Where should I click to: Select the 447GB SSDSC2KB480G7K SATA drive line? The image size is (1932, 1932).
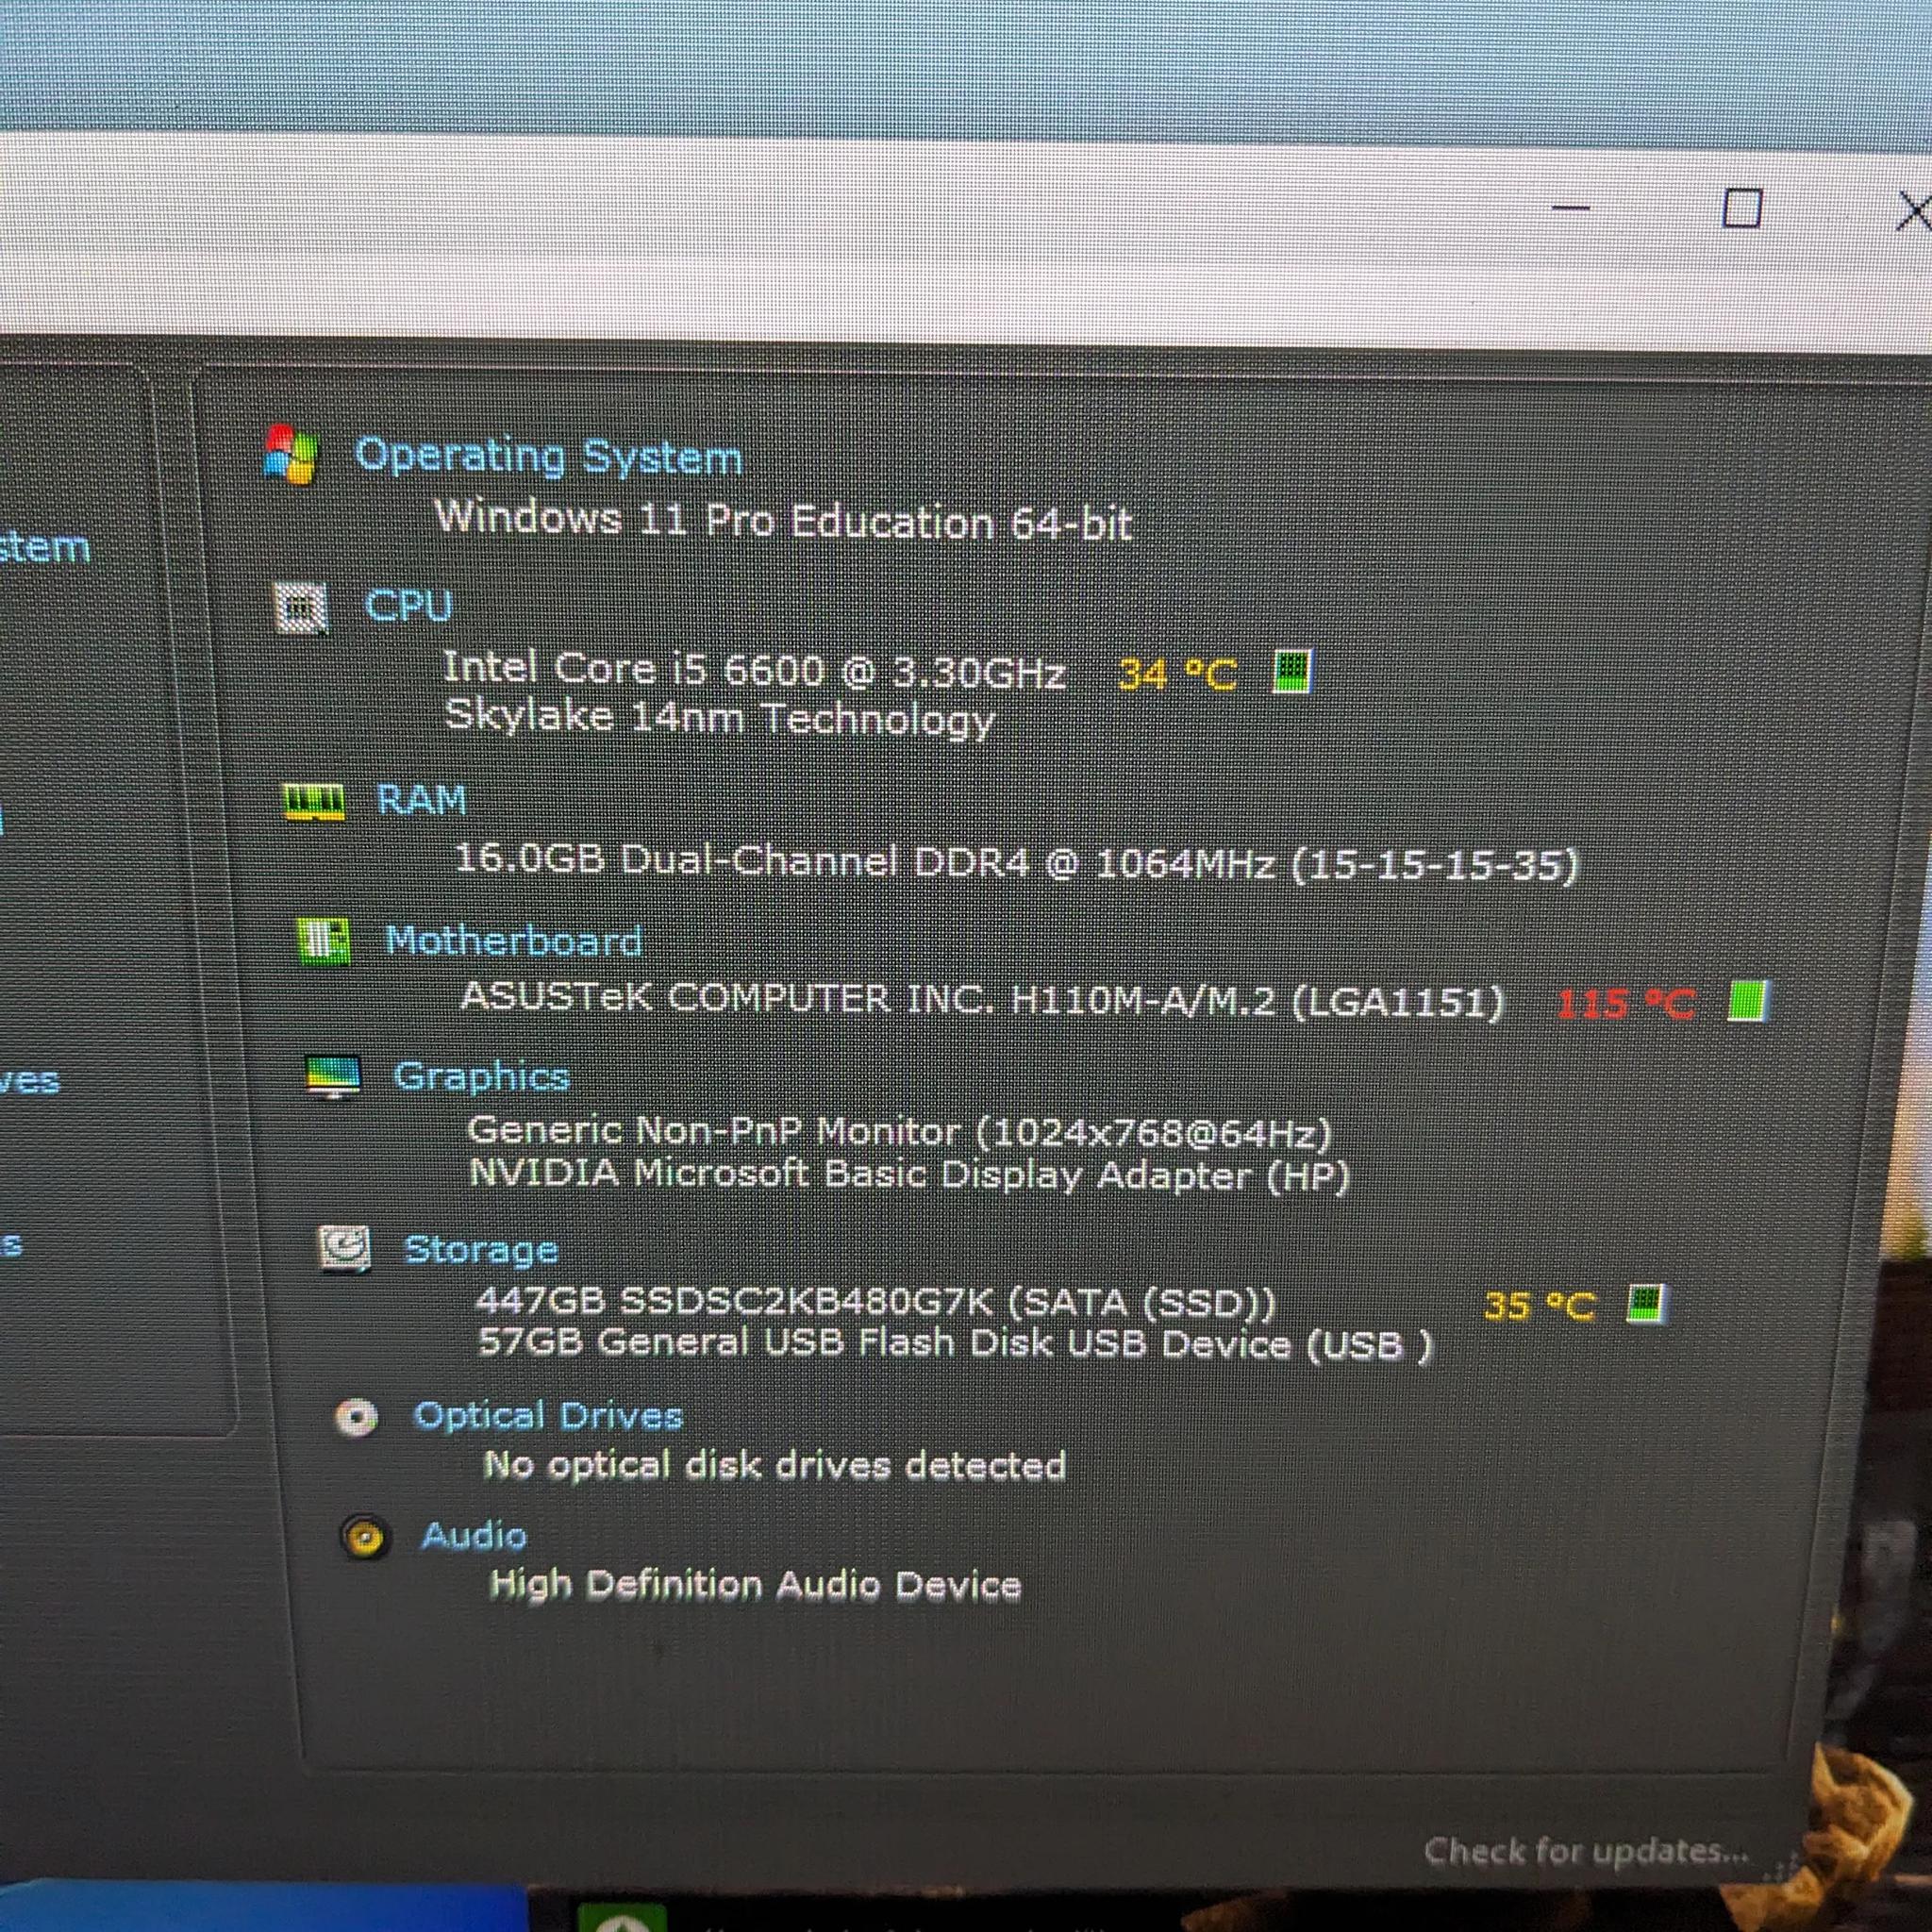point(876,1302)
